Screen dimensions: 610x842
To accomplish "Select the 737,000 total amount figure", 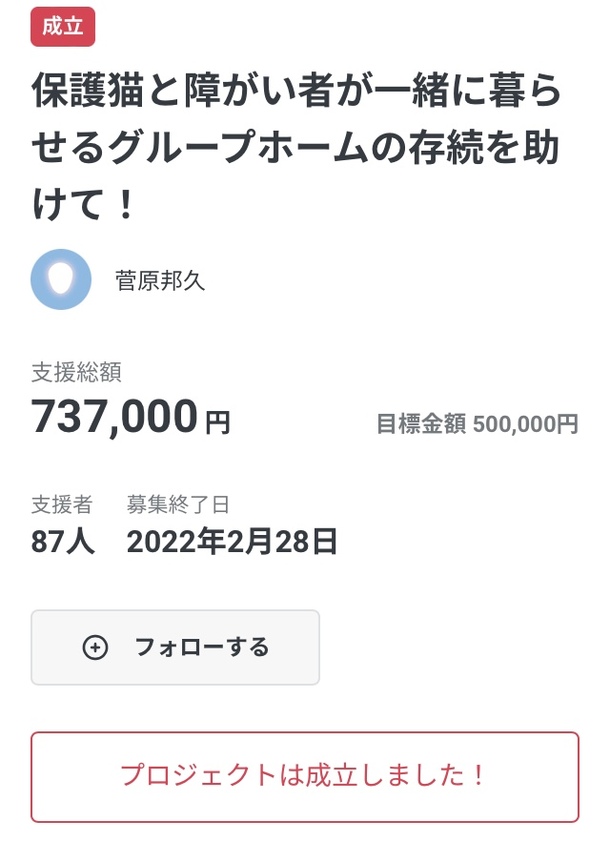I will tap(114, 416).
